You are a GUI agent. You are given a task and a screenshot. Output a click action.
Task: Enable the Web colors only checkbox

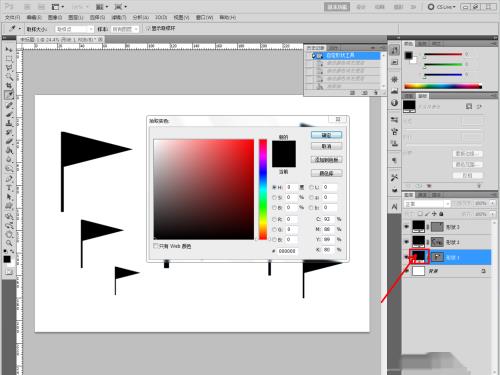[x=155, y=246]
